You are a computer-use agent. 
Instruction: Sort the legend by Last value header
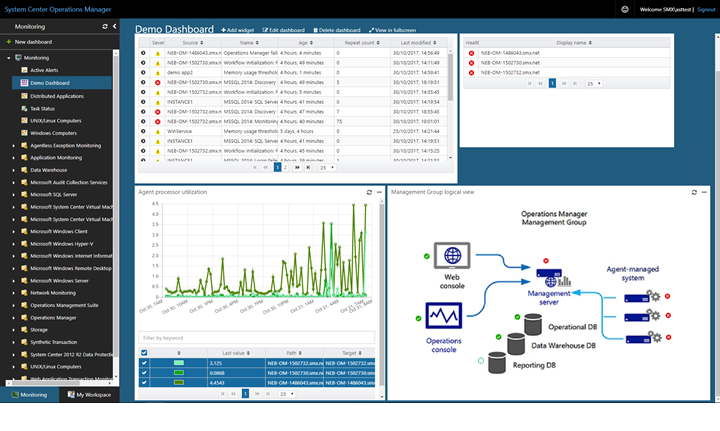pos(236,353)
